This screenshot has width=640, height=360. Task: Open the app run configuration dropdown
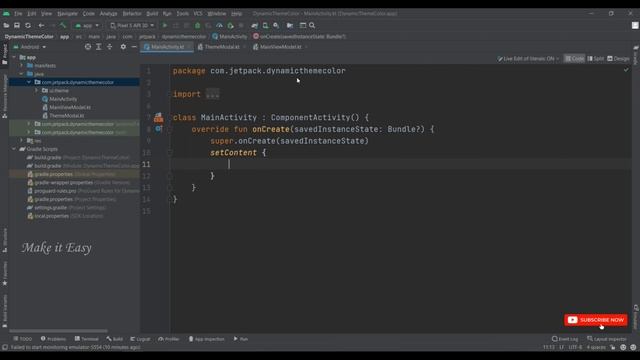pyautogui.click(x=87, y=25)
